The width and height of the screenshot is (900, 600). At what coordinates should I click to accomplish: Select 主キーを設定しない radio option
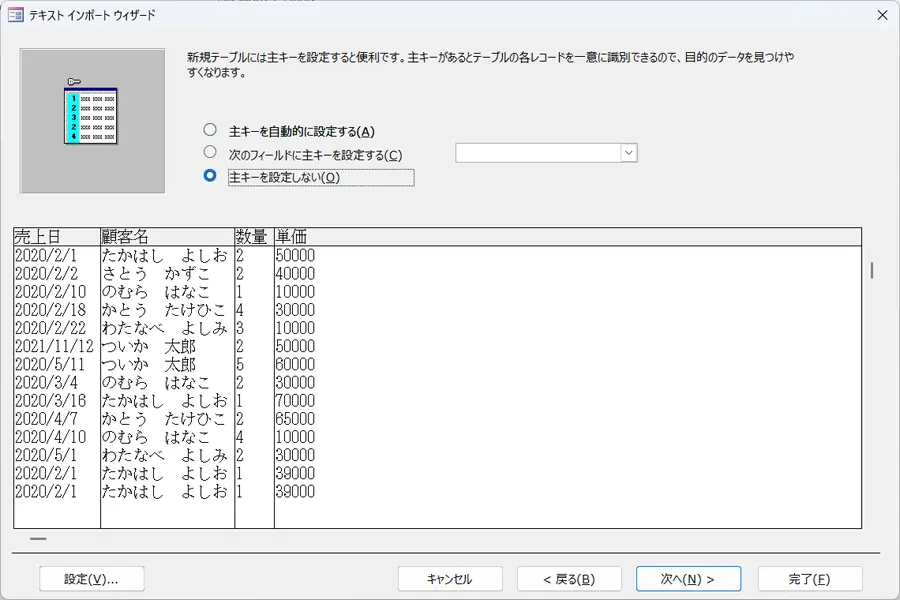click(x=210, y=176)
